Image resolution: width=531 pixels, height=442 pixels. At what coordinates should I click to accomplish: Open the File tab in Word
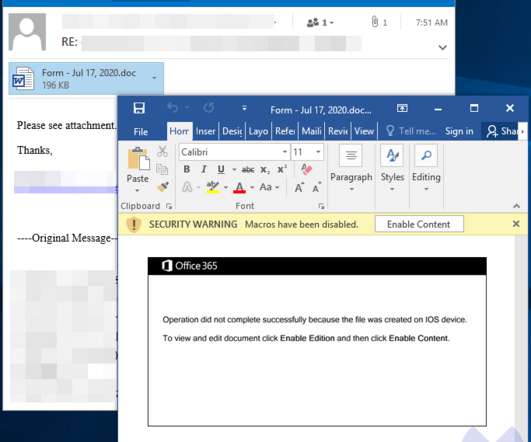(141, 132)
